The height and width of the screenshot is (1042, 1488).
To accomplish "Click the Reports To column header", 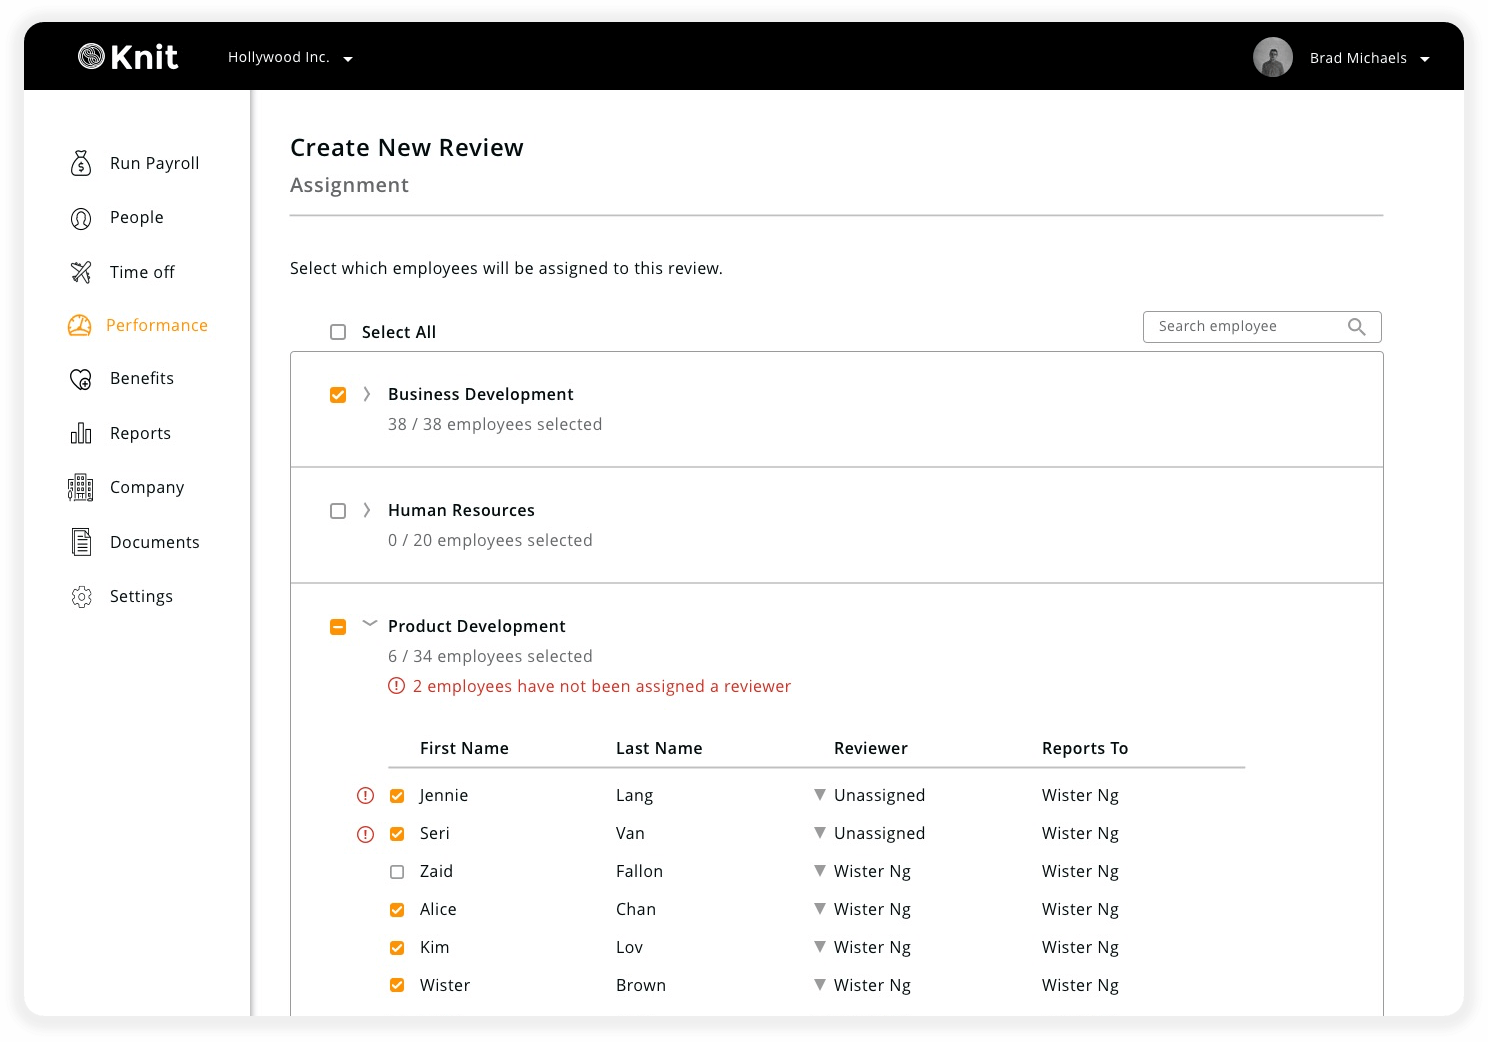I will 1085,748.
